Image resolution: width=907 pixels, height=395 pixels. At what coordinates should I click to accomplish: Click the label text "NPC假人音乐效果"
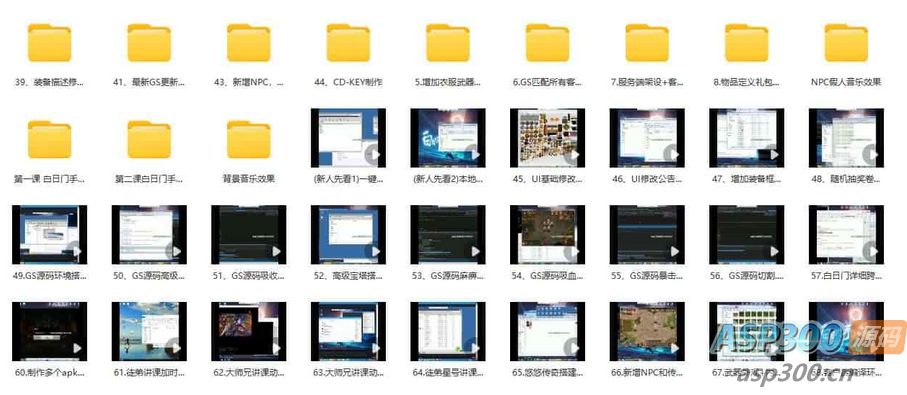click(x=846, y=82)
